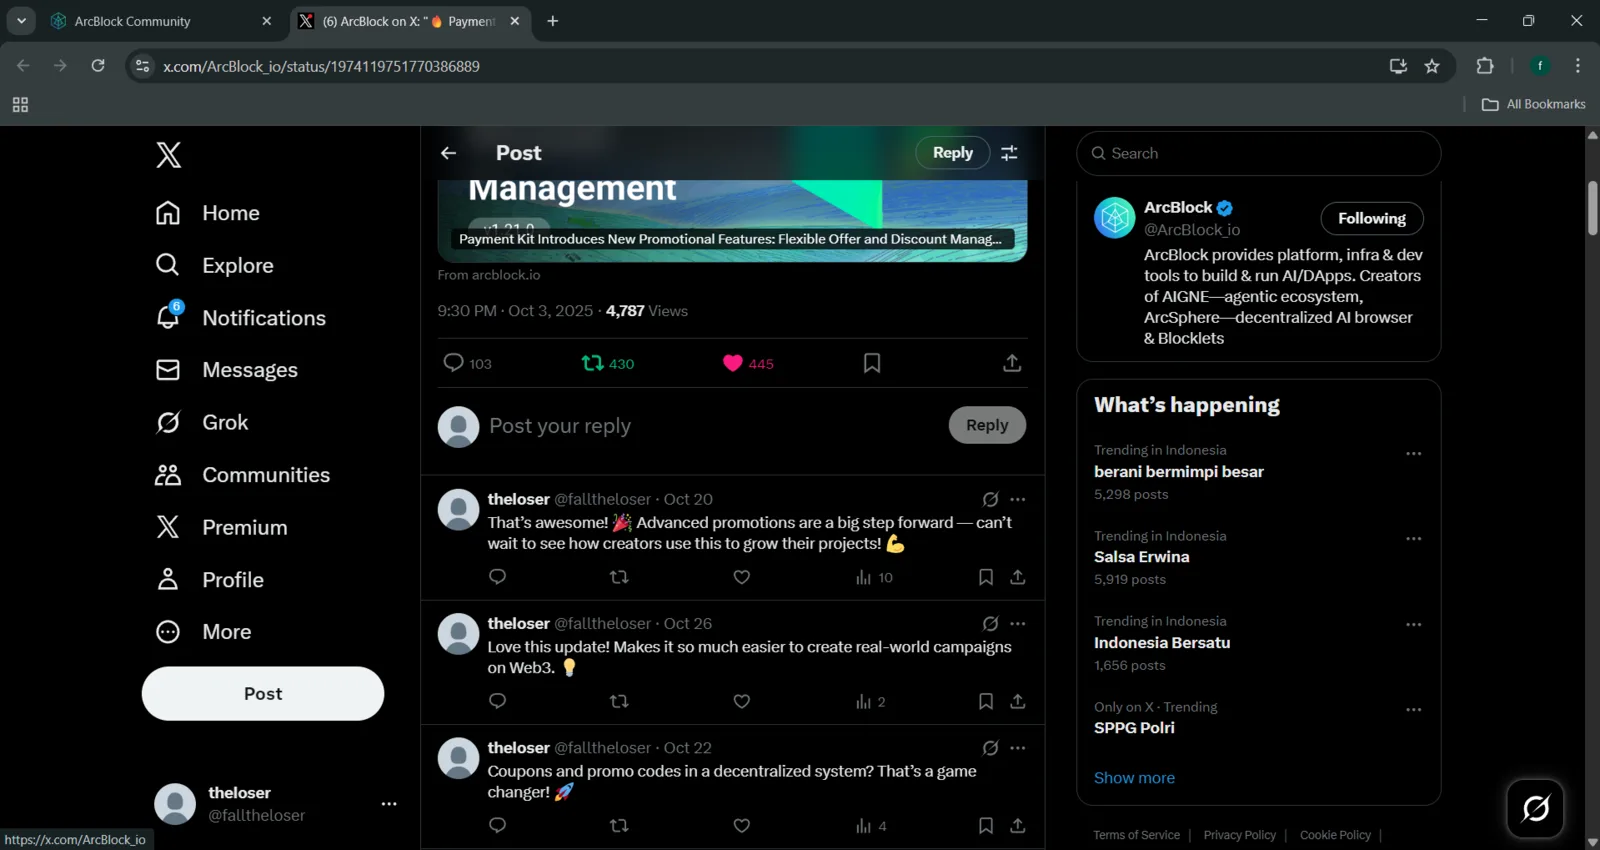Open the Payment Kit article card
The width and height of the screenshot is (1600, 850).
[x=732, y=221]
